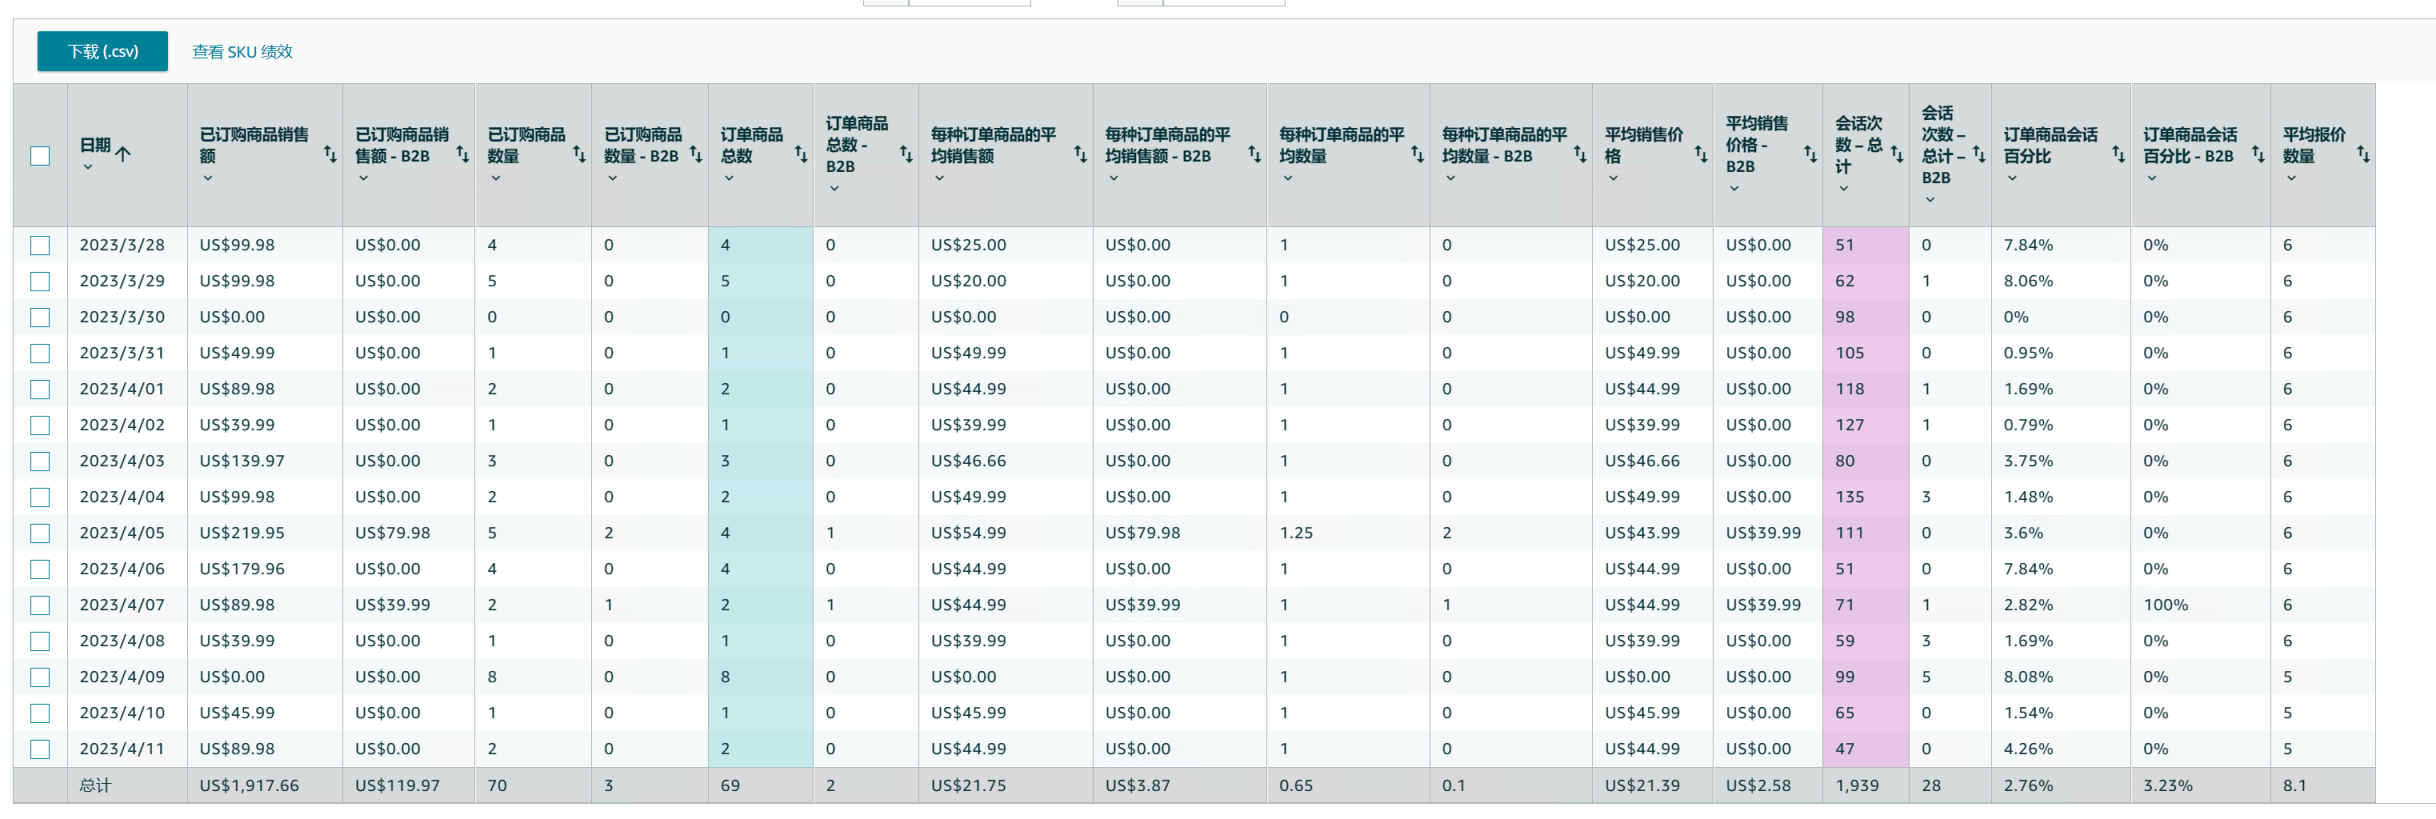
Task: Click the sales value US$219.95
Action: coord(242,533)
